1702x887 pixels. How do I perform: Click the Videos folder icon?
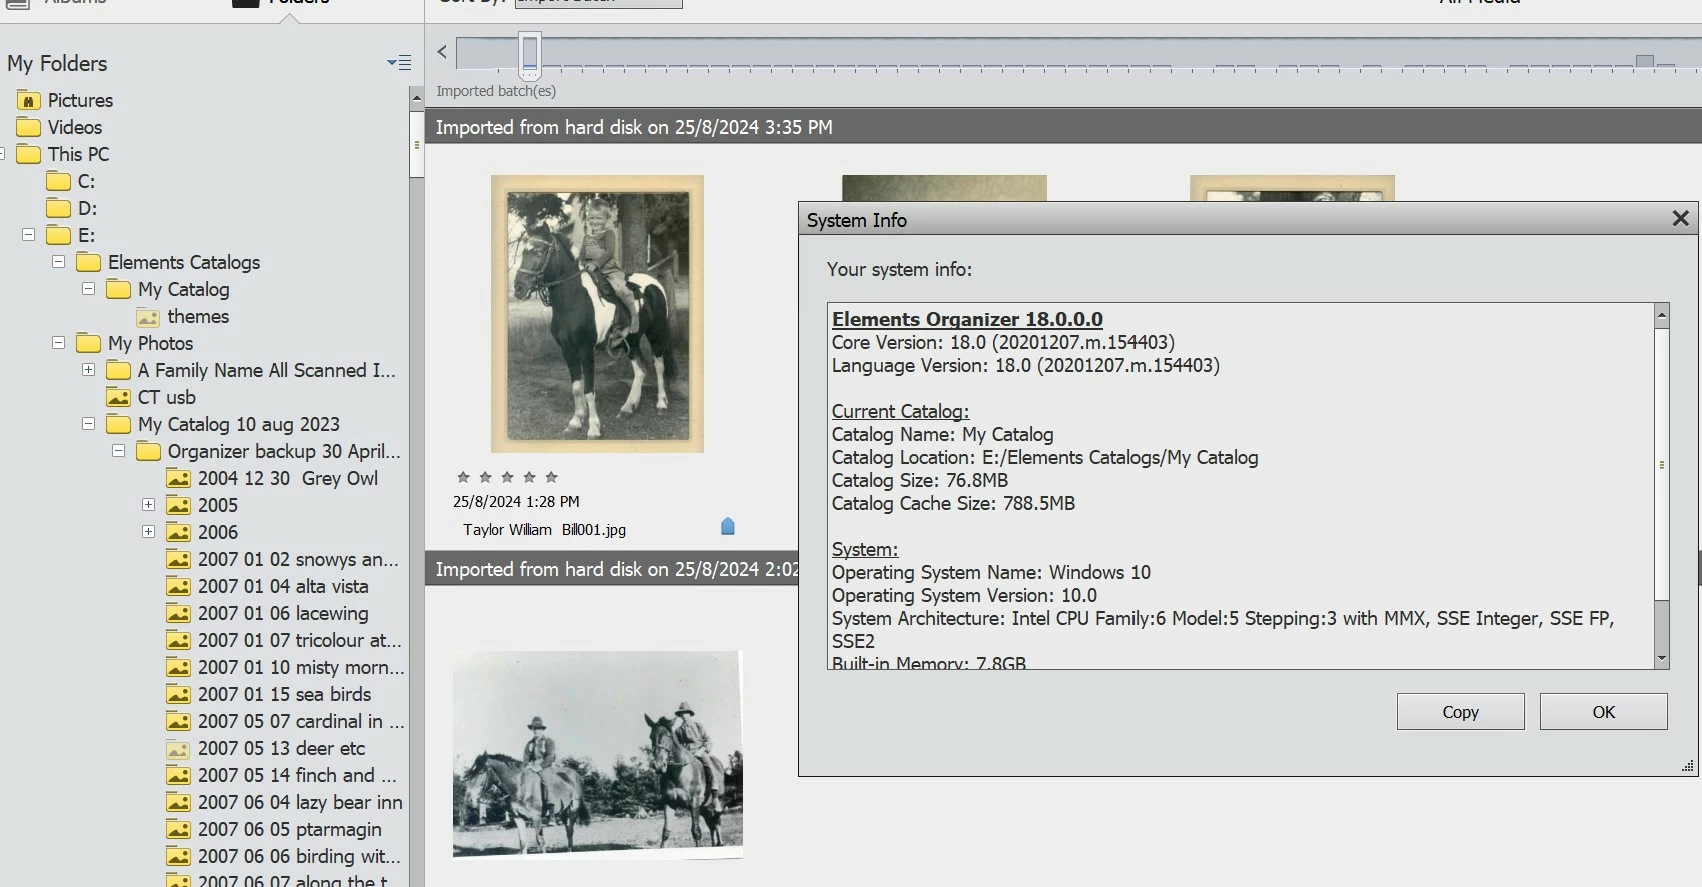pyautogui.click(x=29, y=127)
